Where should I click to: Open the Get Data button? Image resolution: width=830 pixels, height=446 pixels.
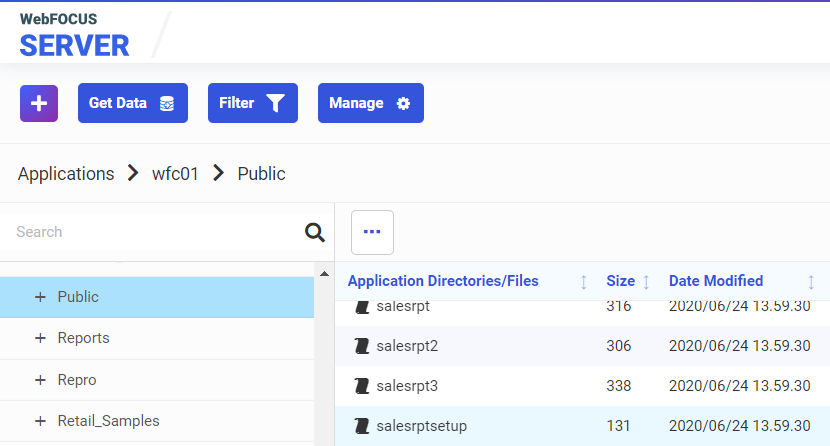(x=132, y=103)
